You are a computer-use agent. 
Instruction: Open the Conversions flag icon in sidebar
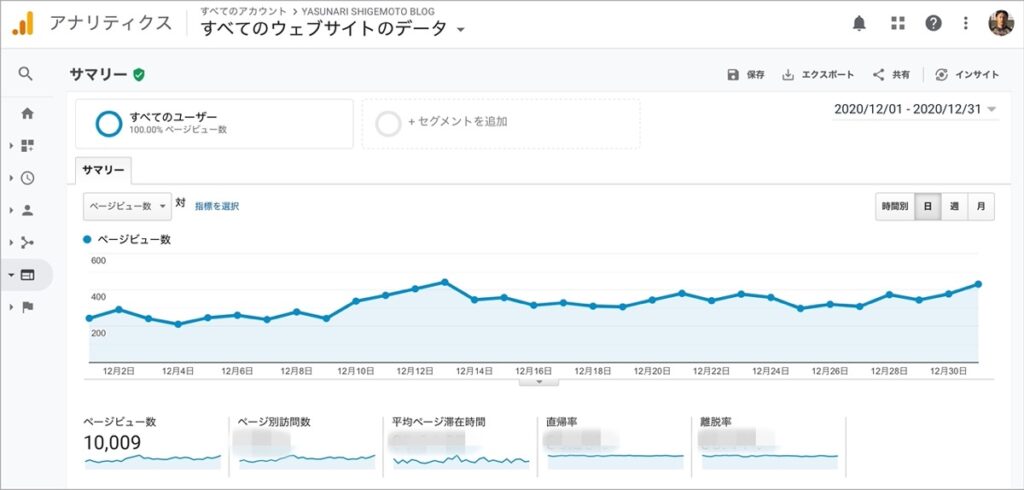point(27,307)
